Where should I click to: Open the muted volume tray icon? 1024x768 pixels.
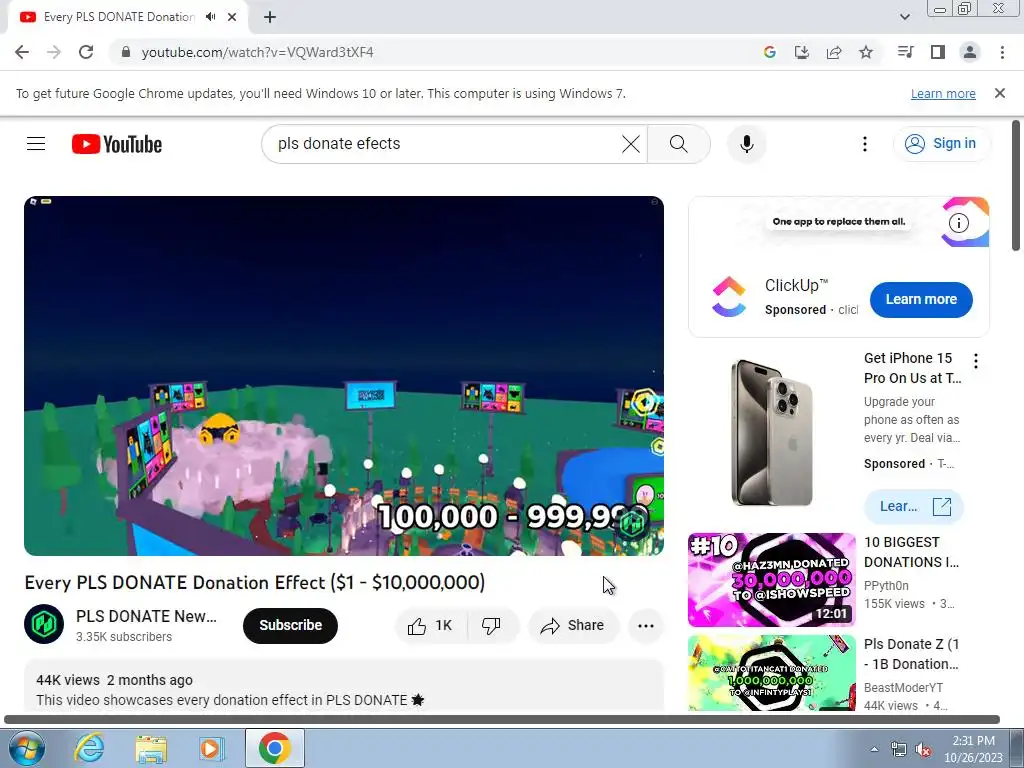[923, 749]
